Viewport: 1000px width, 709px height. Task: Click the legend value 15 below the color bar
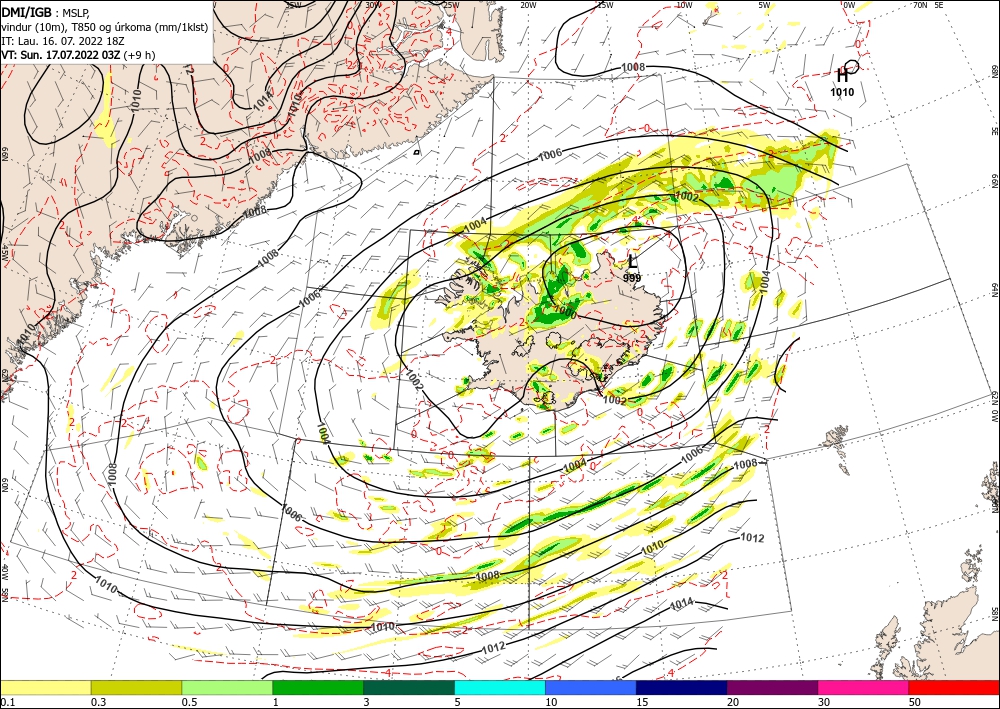[642, 702]
